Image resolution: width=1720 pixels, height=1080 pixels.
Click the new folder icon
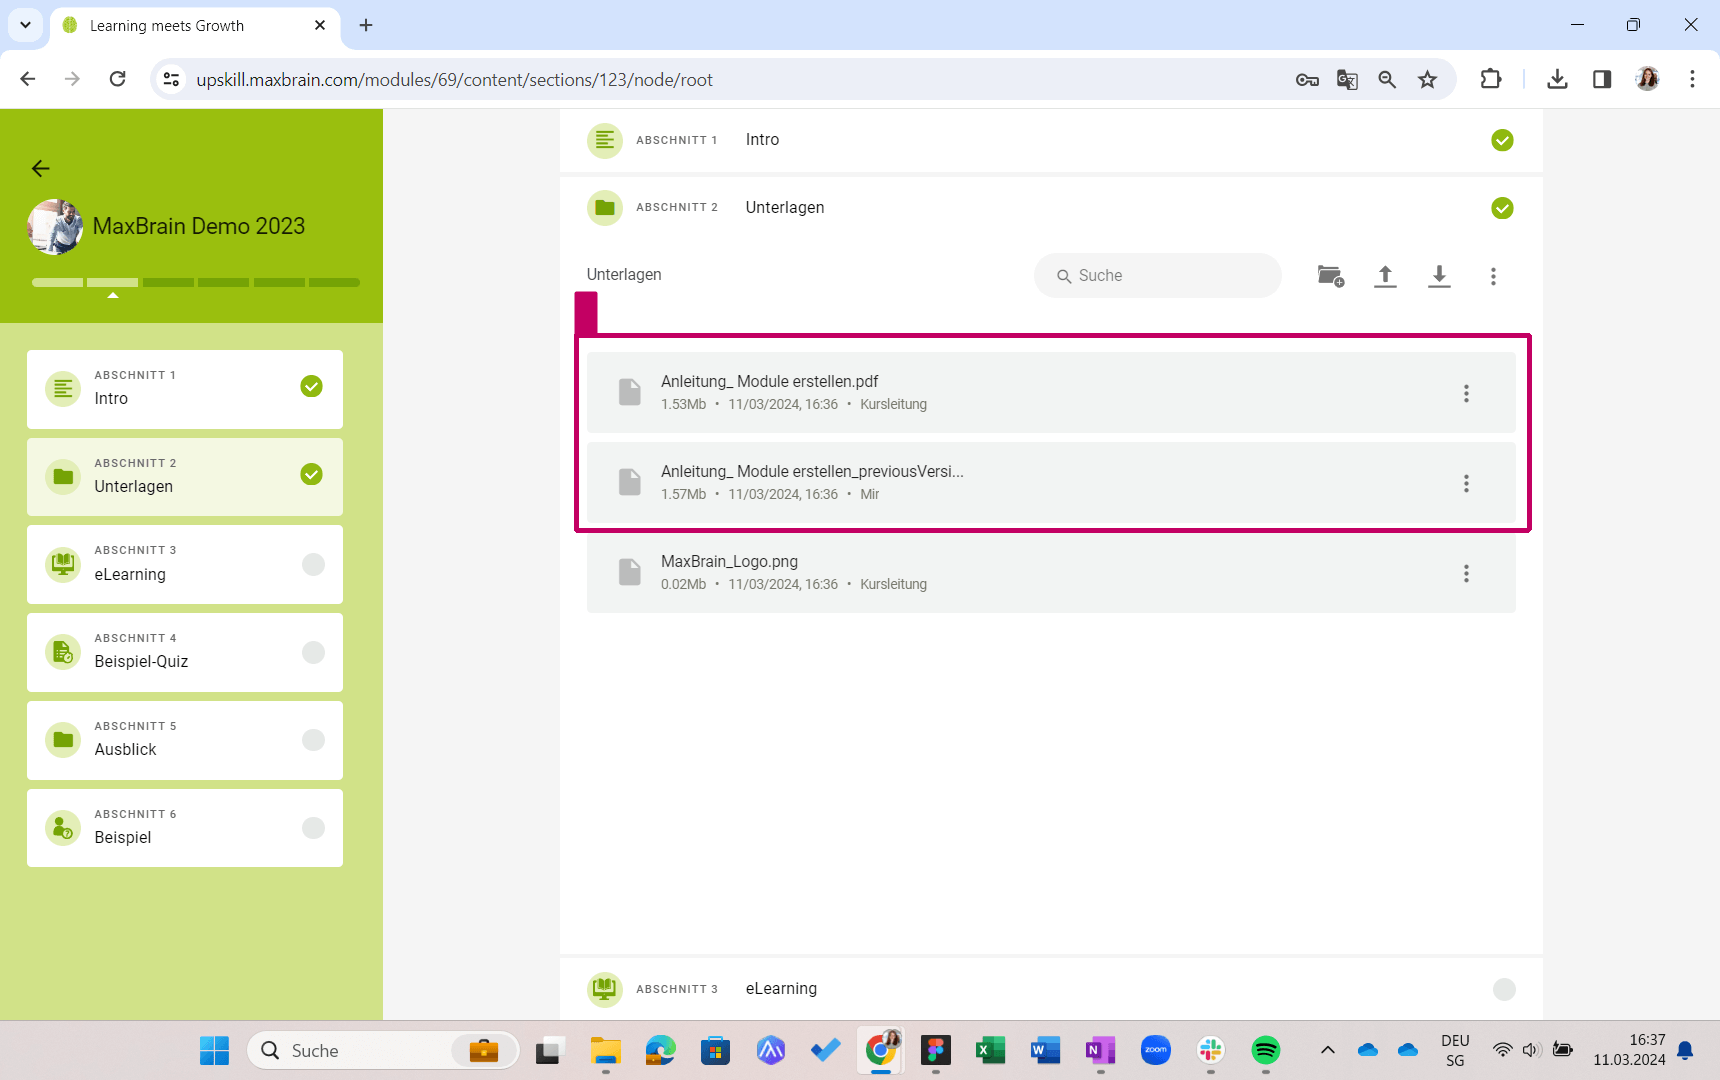point(1330,276)
